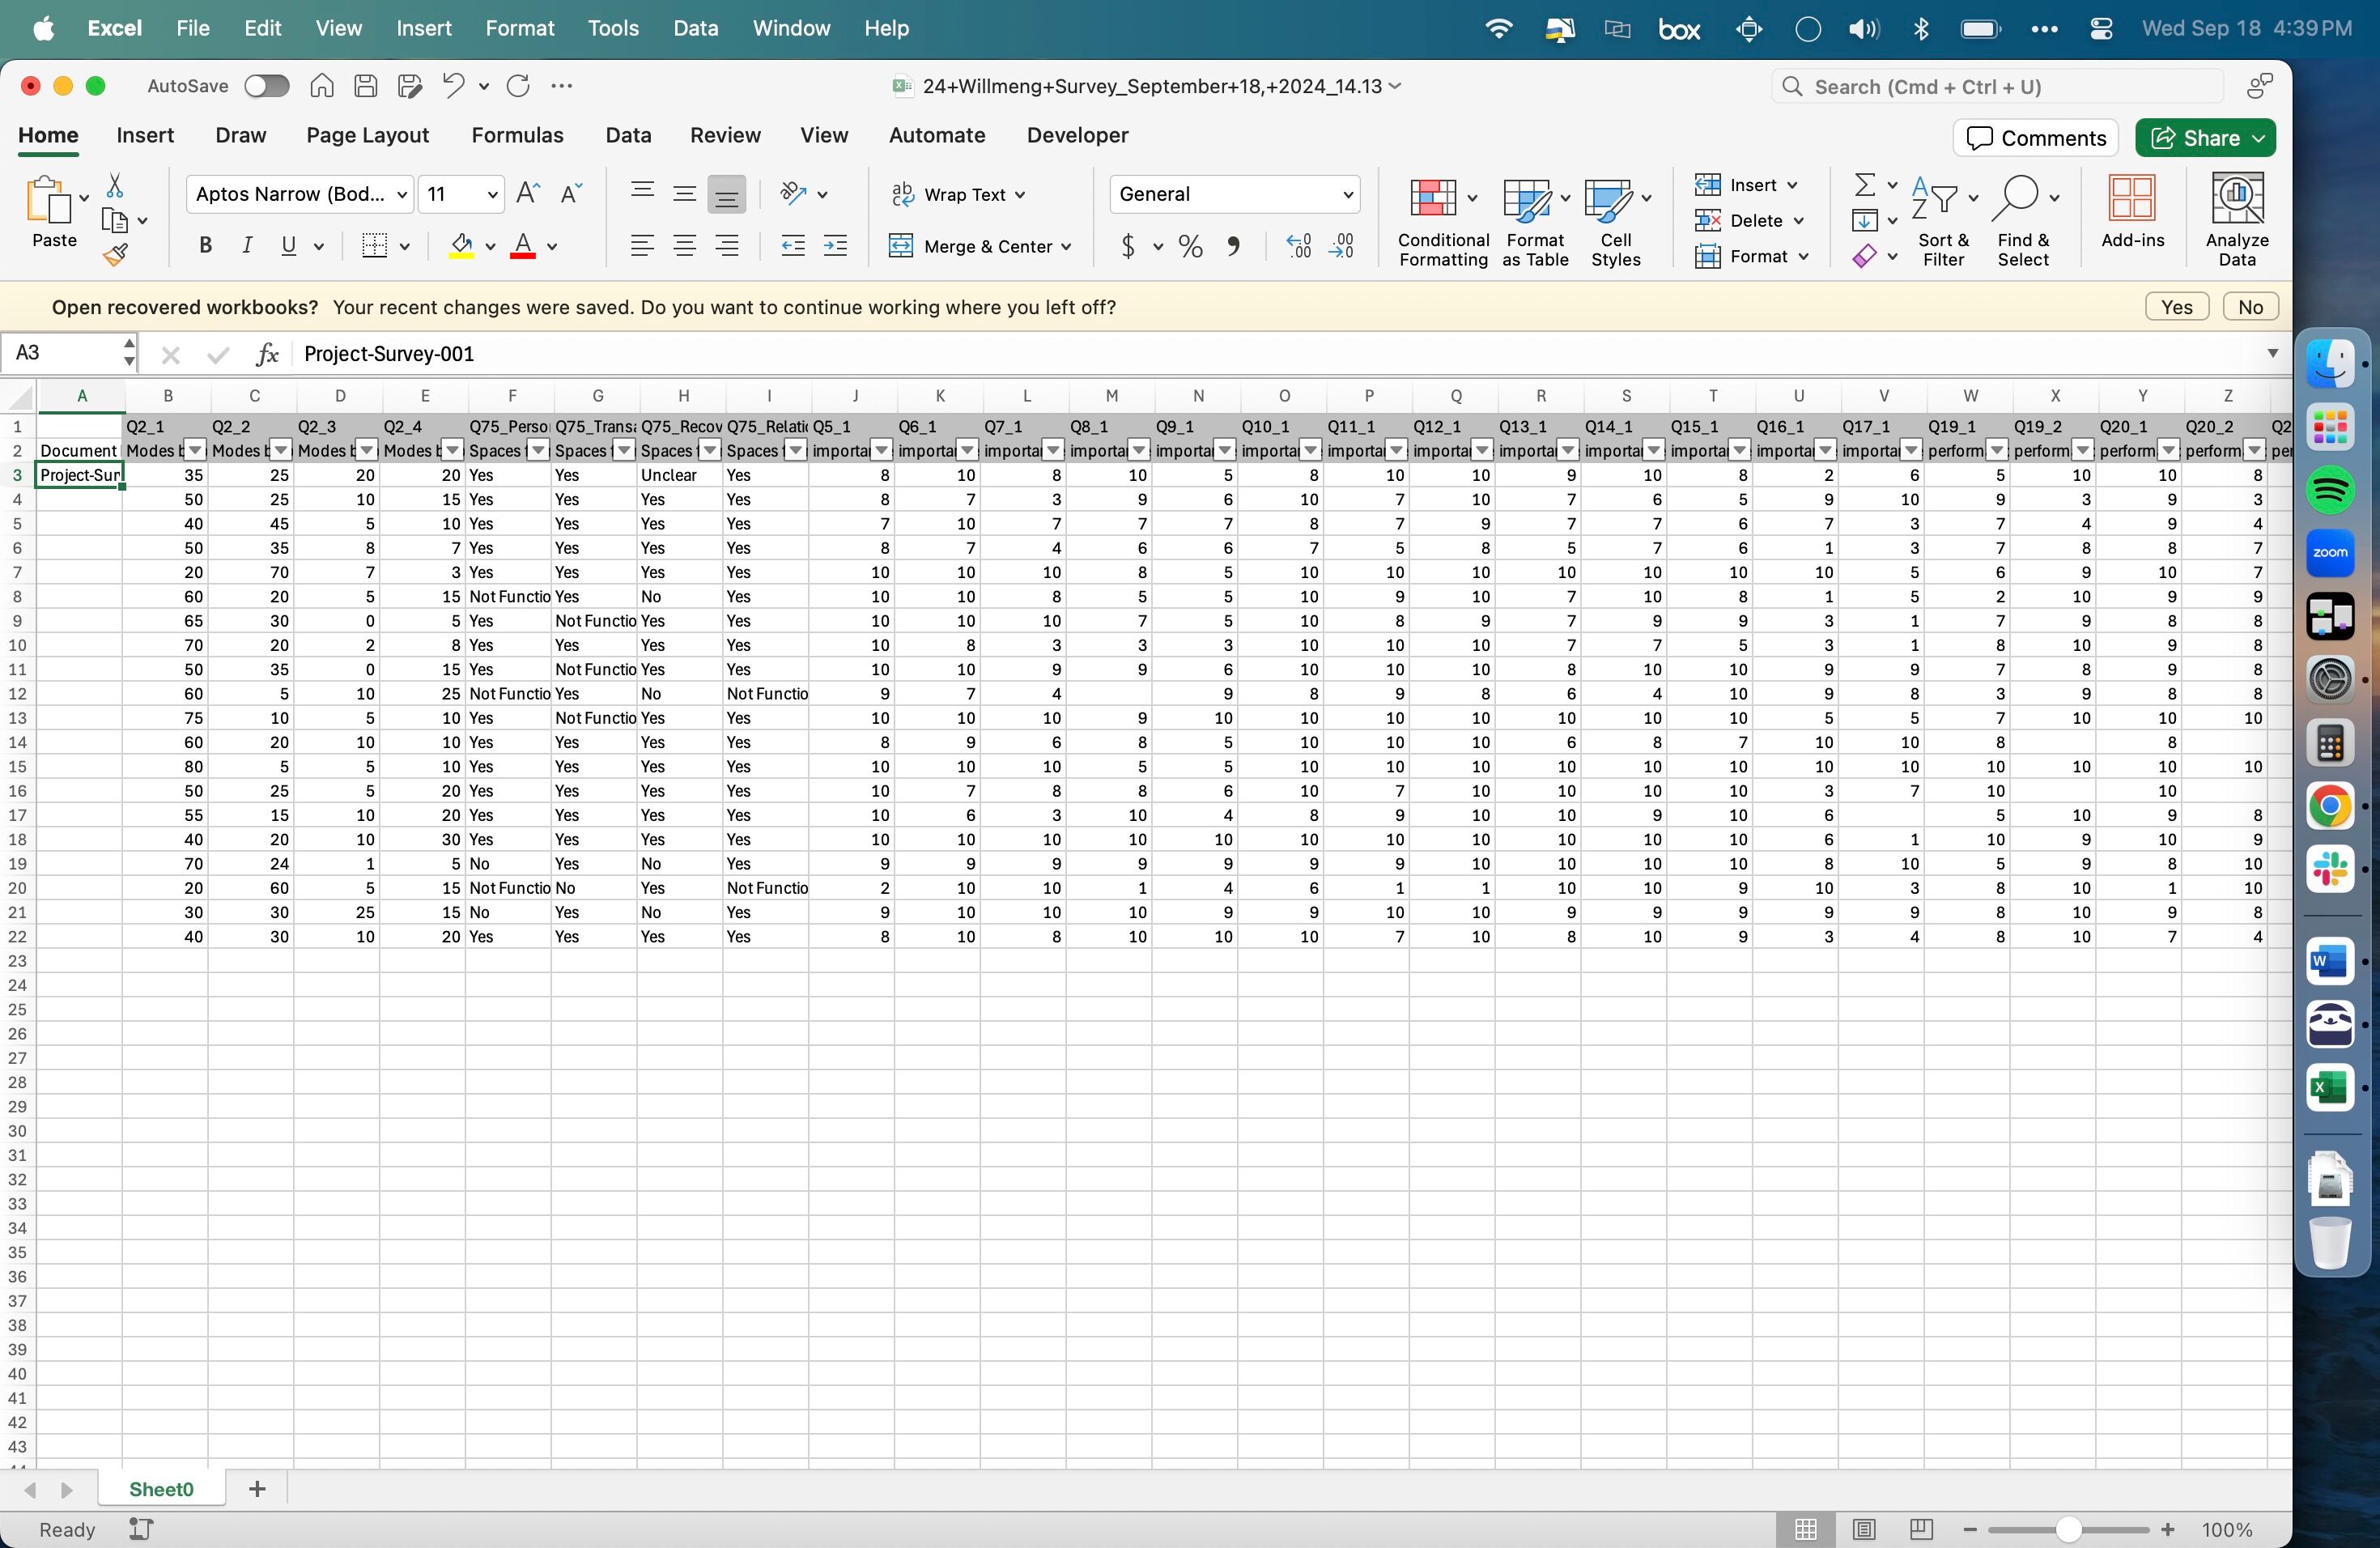The image size is (2380, 1548).
Task: Click the Format Painter brush icon
Action: [x=115, y=255]
